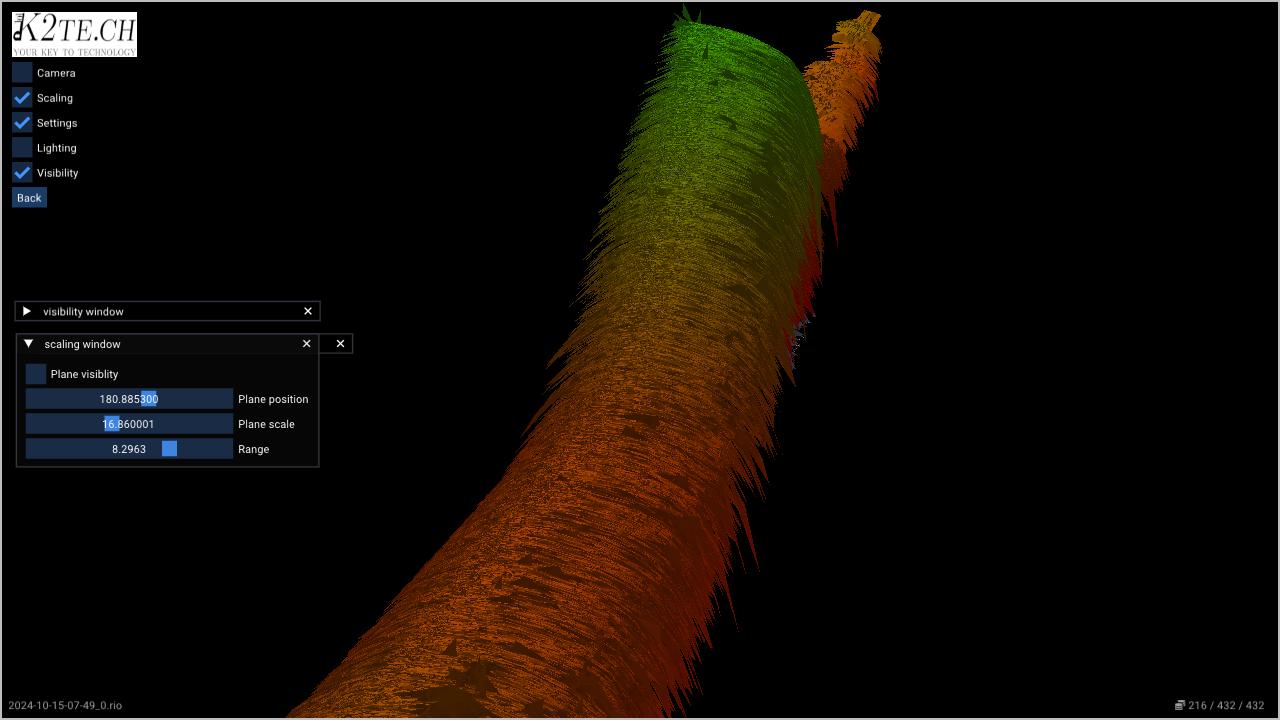Viewport: 1280px width, 720px height.
Task: Expand the visibility window panel
Action: [x=27, y=311]
